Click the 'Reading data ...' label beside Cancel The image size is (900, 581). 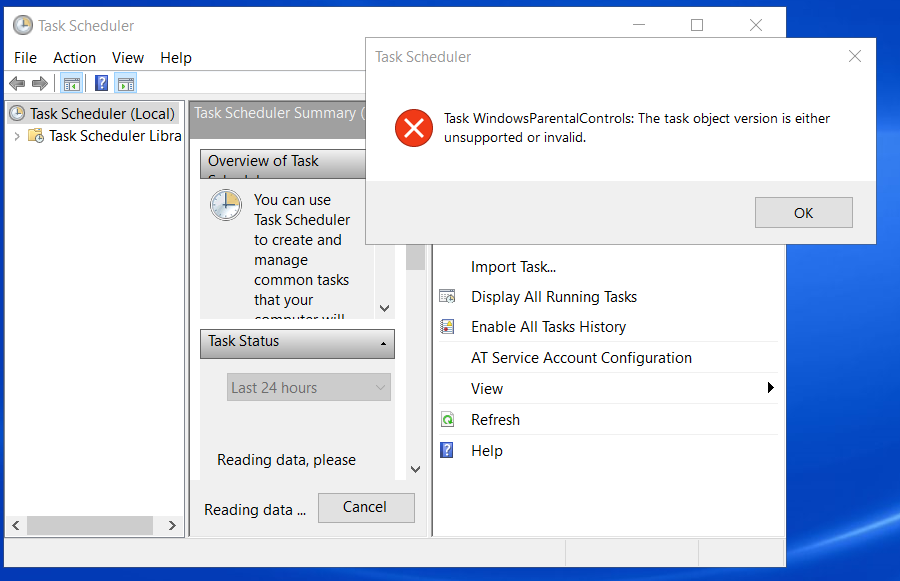coord(255,509)
